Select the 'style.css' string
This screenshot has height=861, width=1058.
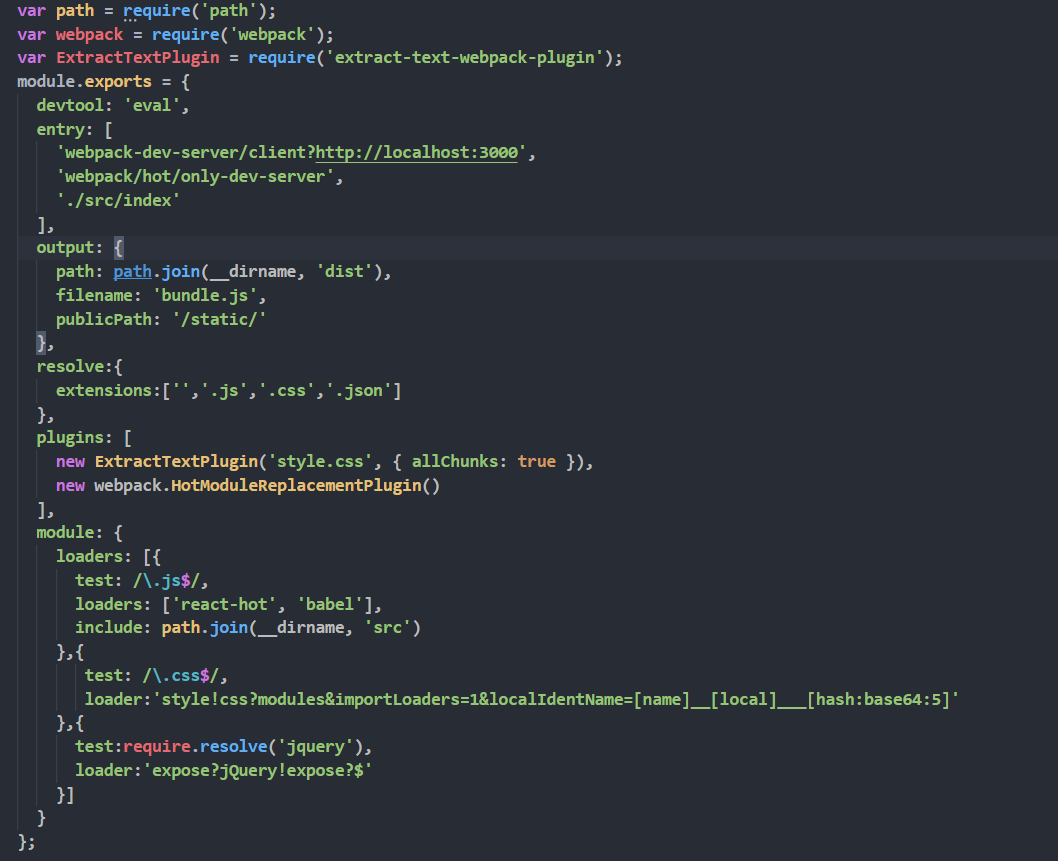320,462
